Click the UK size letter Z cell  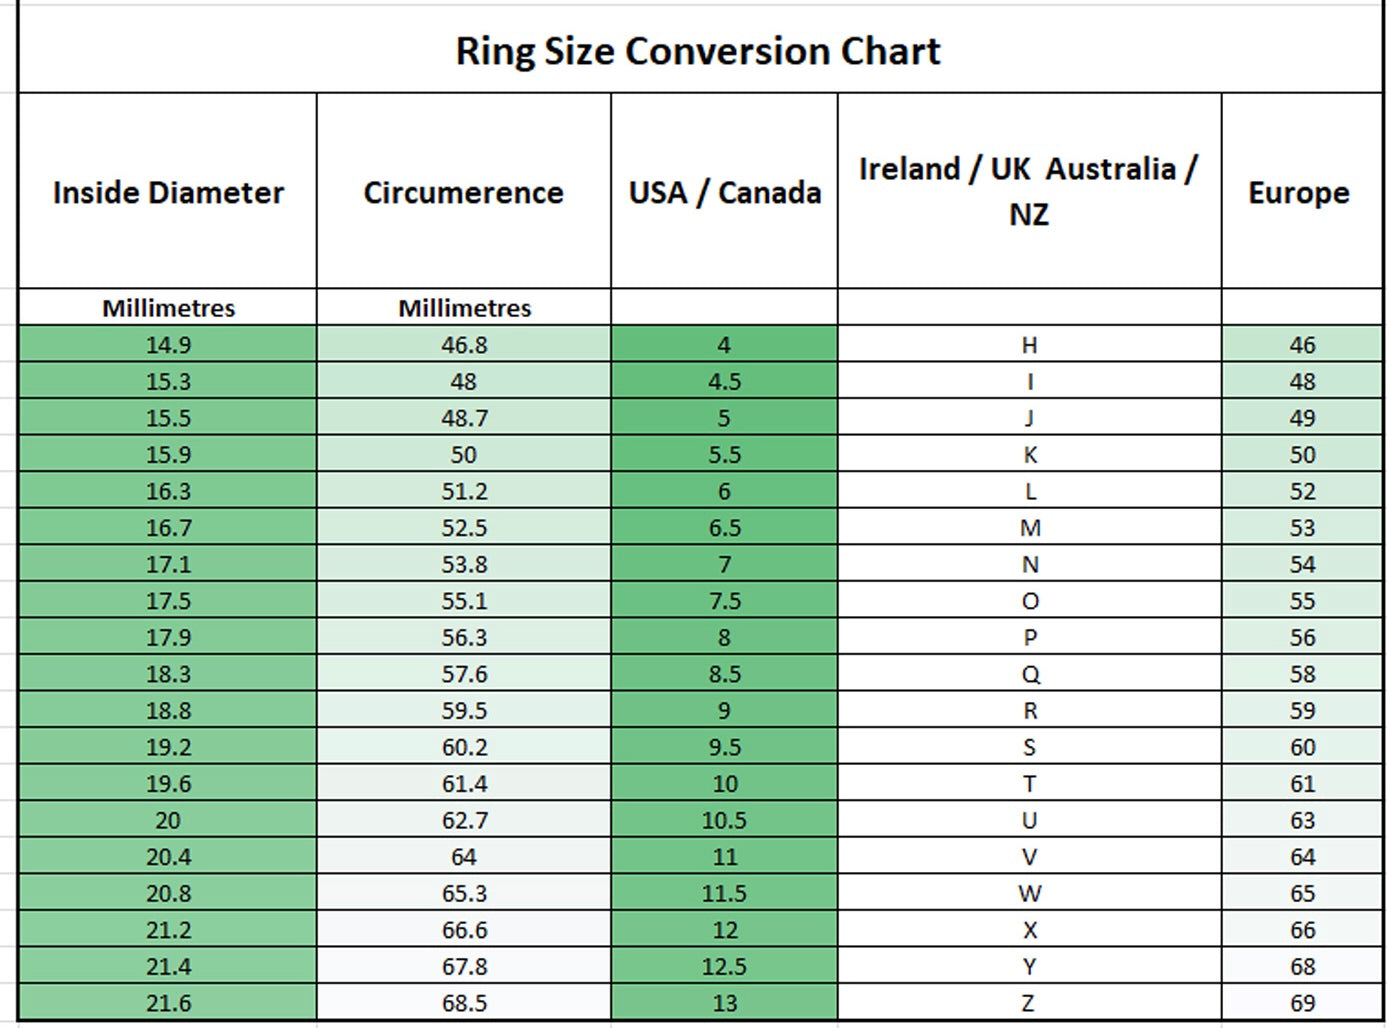click(x=1029, y=1003)
